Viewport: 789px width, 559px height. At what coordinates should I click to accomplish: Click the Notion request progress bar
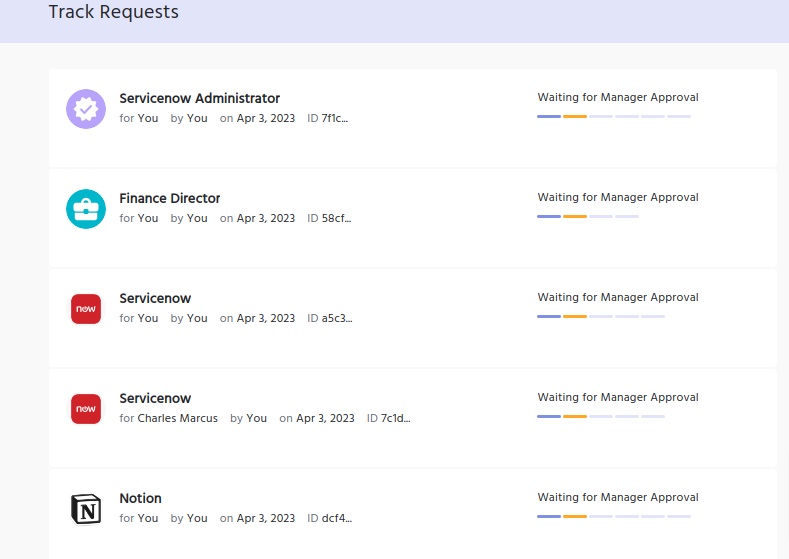pos(613,517)
